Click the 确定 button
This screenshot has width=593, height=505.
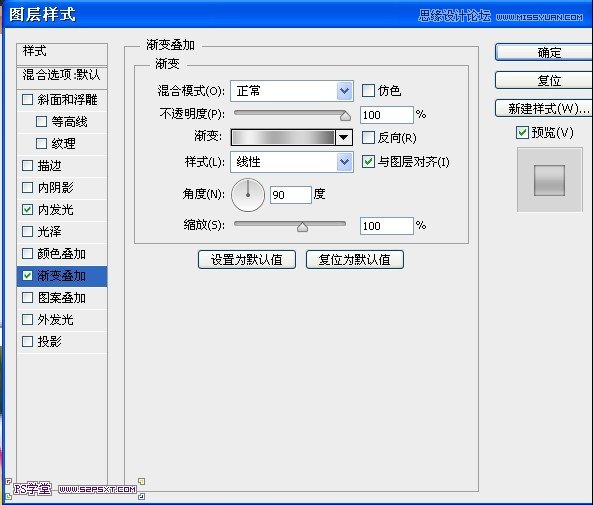tap(544, 52)
